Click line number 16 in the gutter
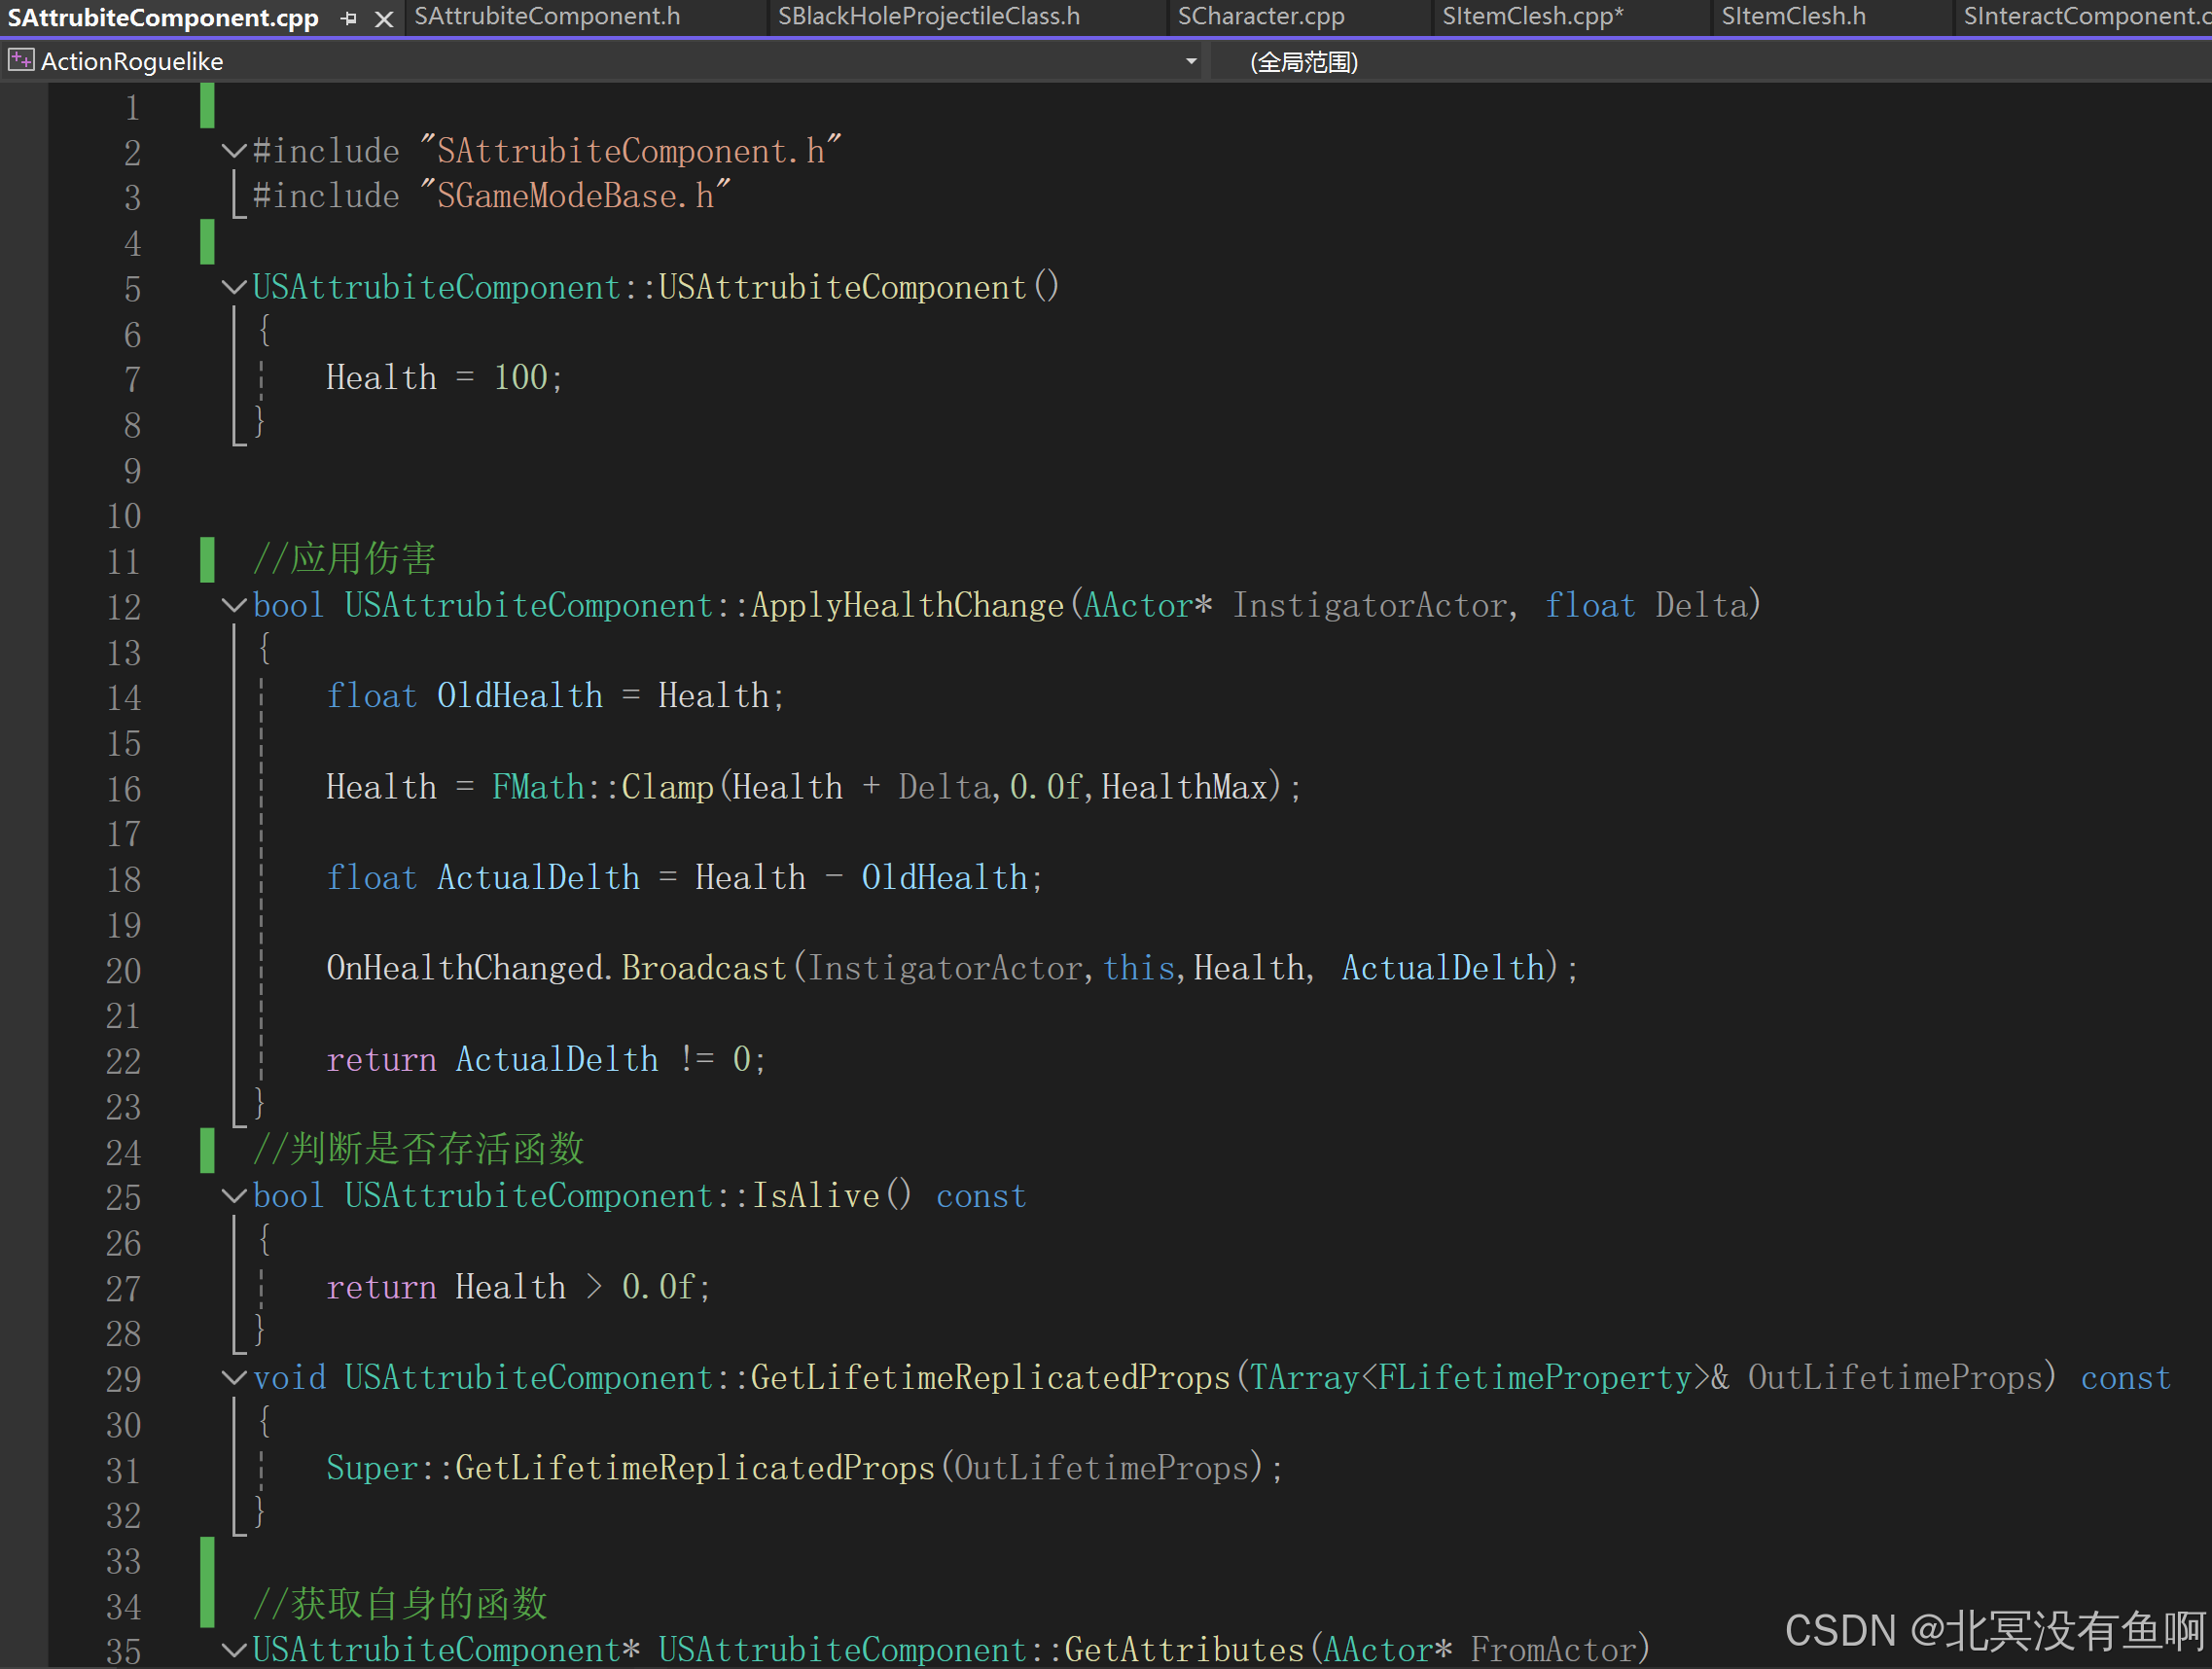The width and height of the screenshot is (2212, 1669). 124,789
